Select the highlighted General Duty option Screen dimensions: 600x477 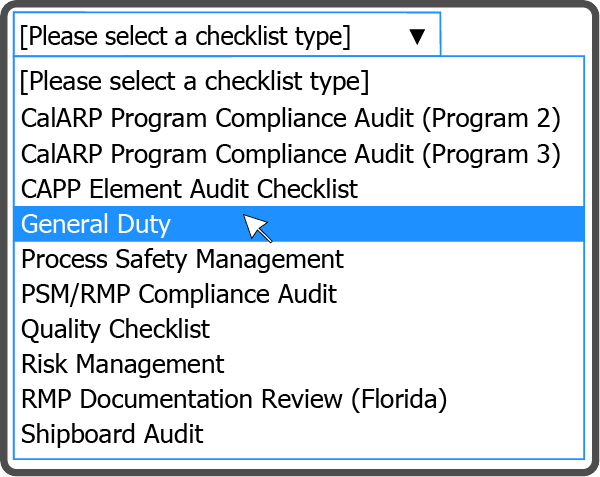tap(299, 224)
